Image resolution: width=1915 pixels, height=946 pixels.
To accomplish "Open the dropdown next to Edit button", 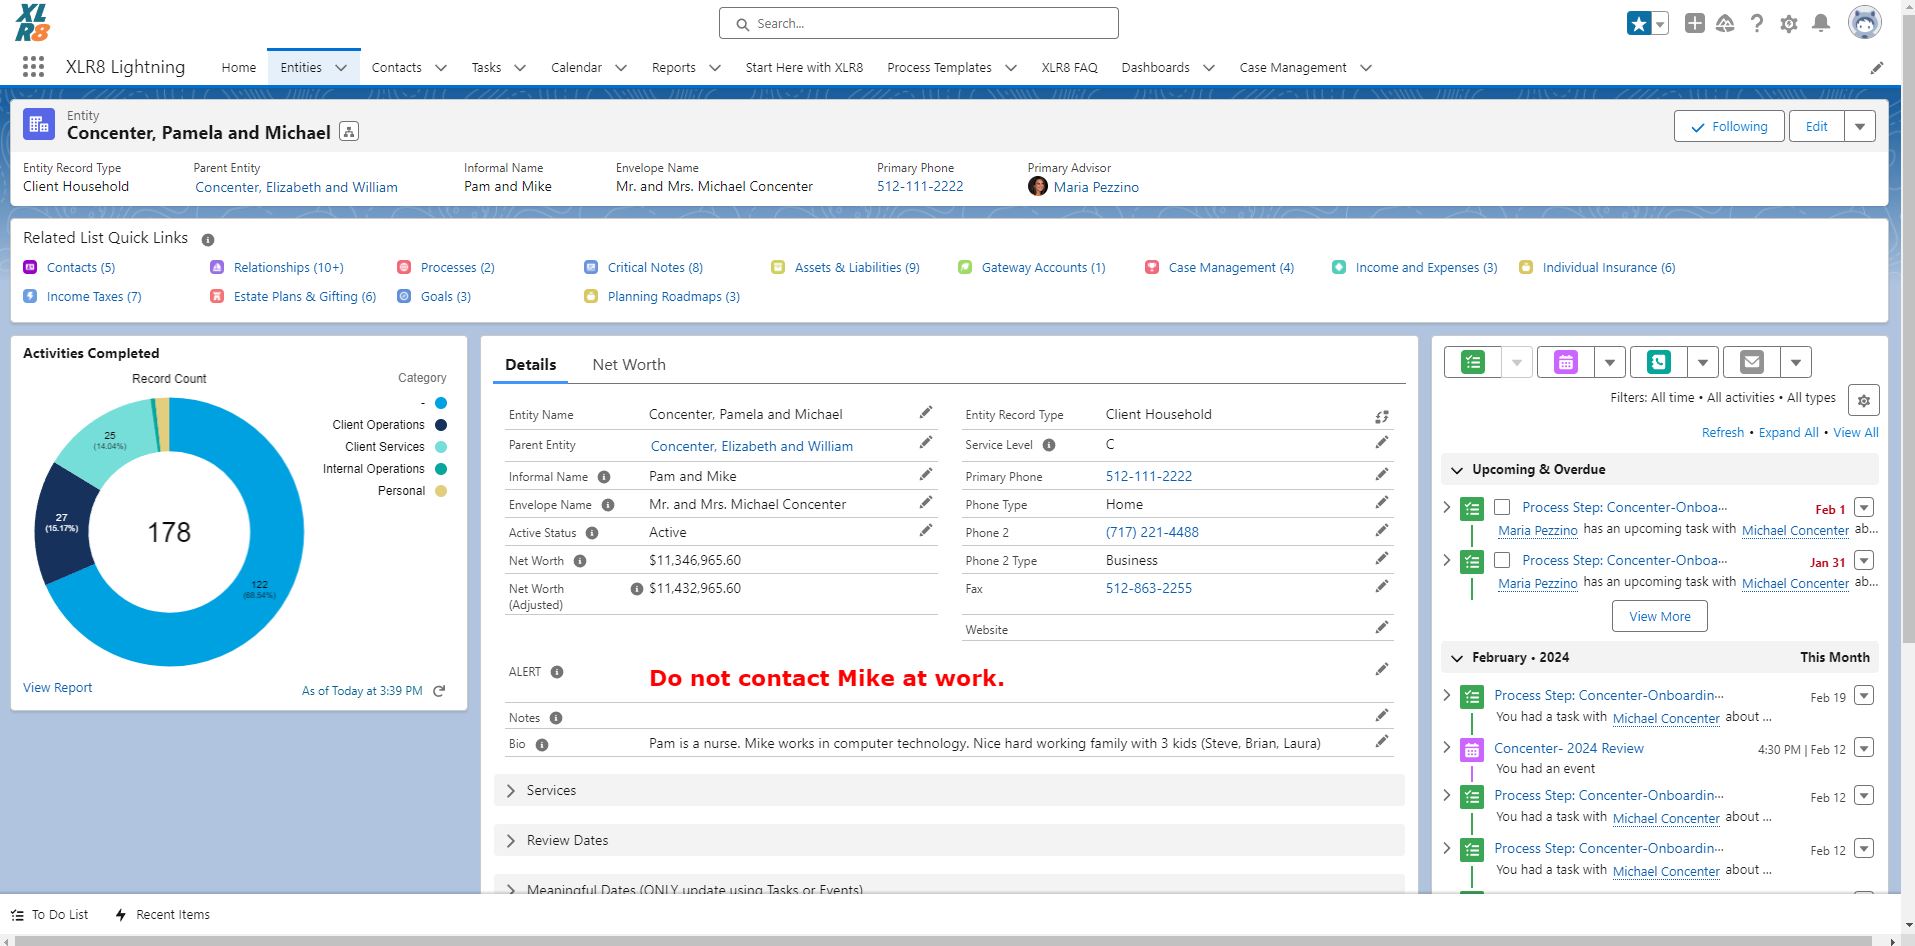I will tap(1860, 127).
